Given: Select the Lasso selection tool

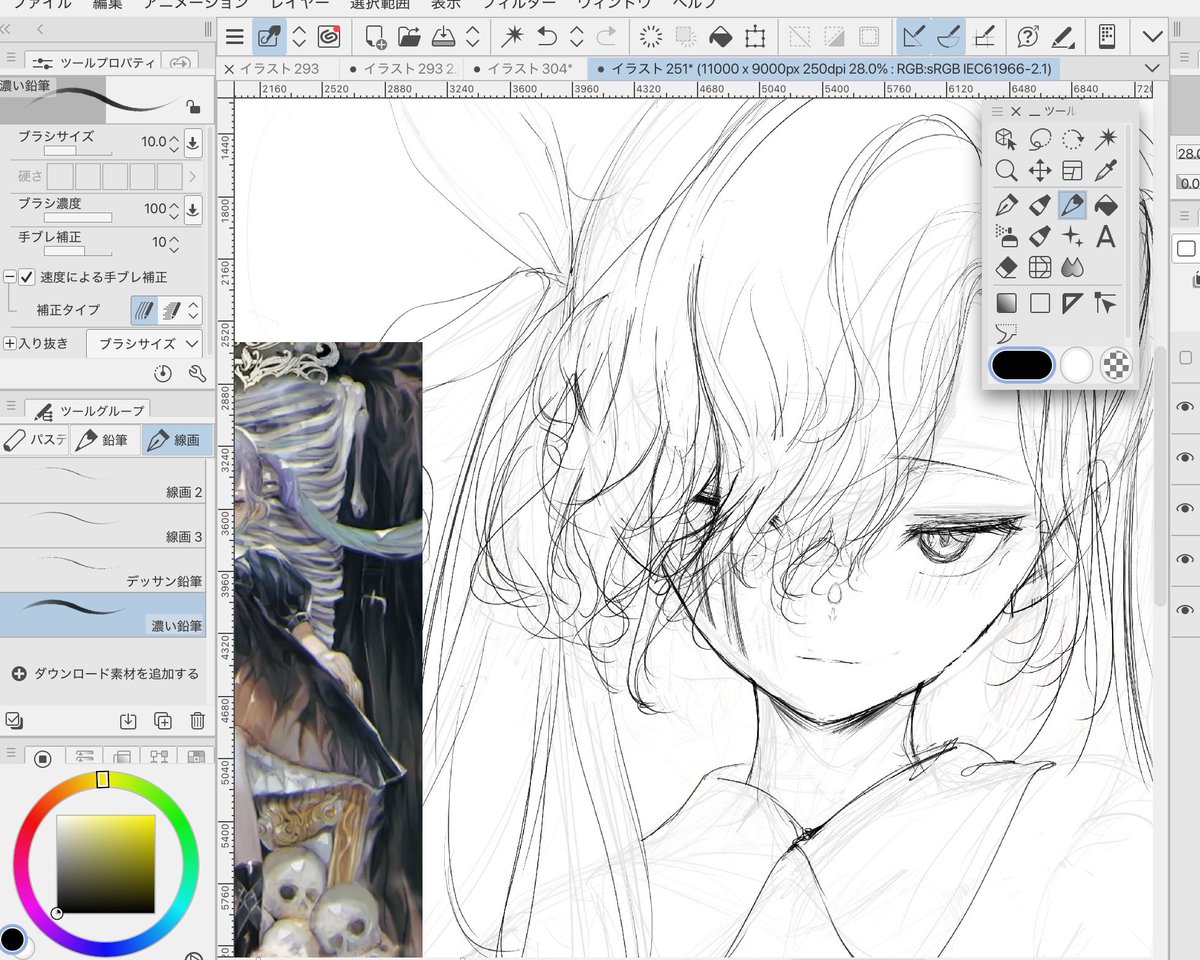Looking at the screenshot, I should click(x=1040, y=139).
